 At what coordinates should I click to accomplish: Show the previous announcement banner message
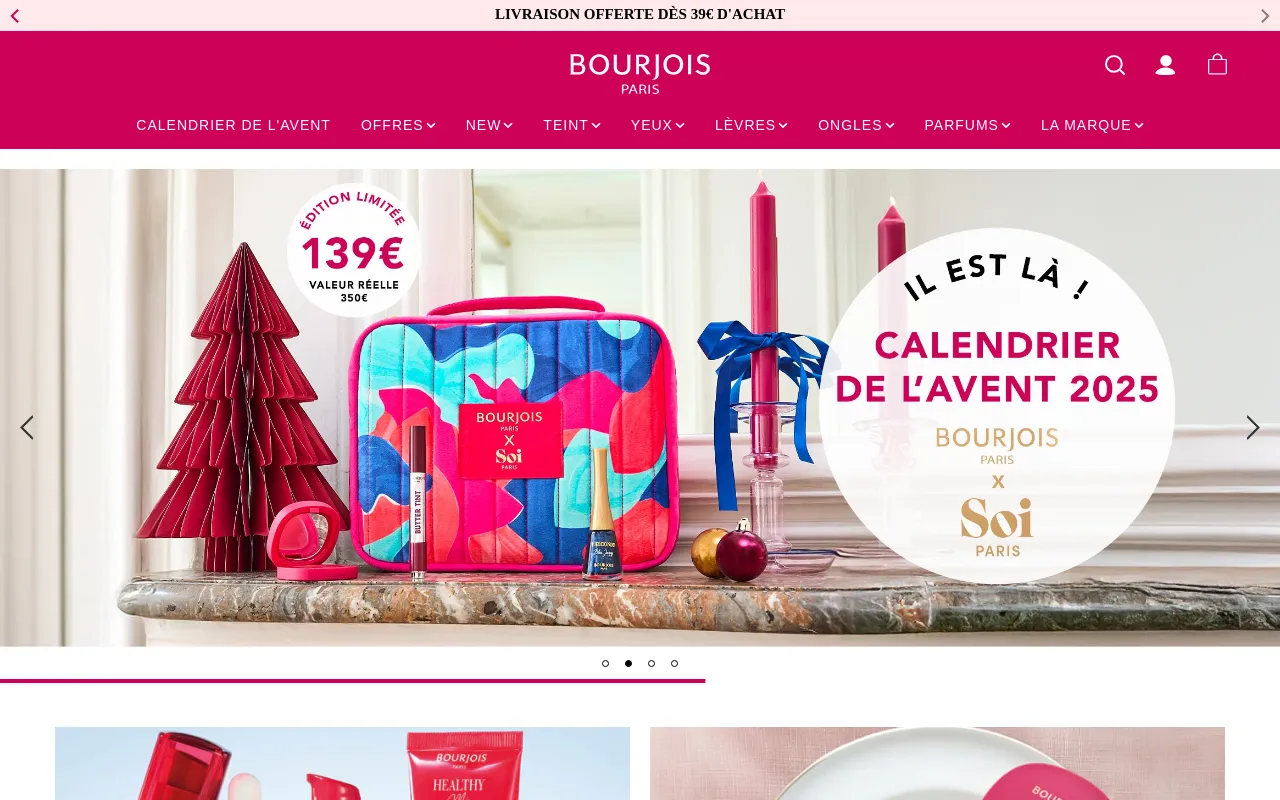click(x=15, y=15)
